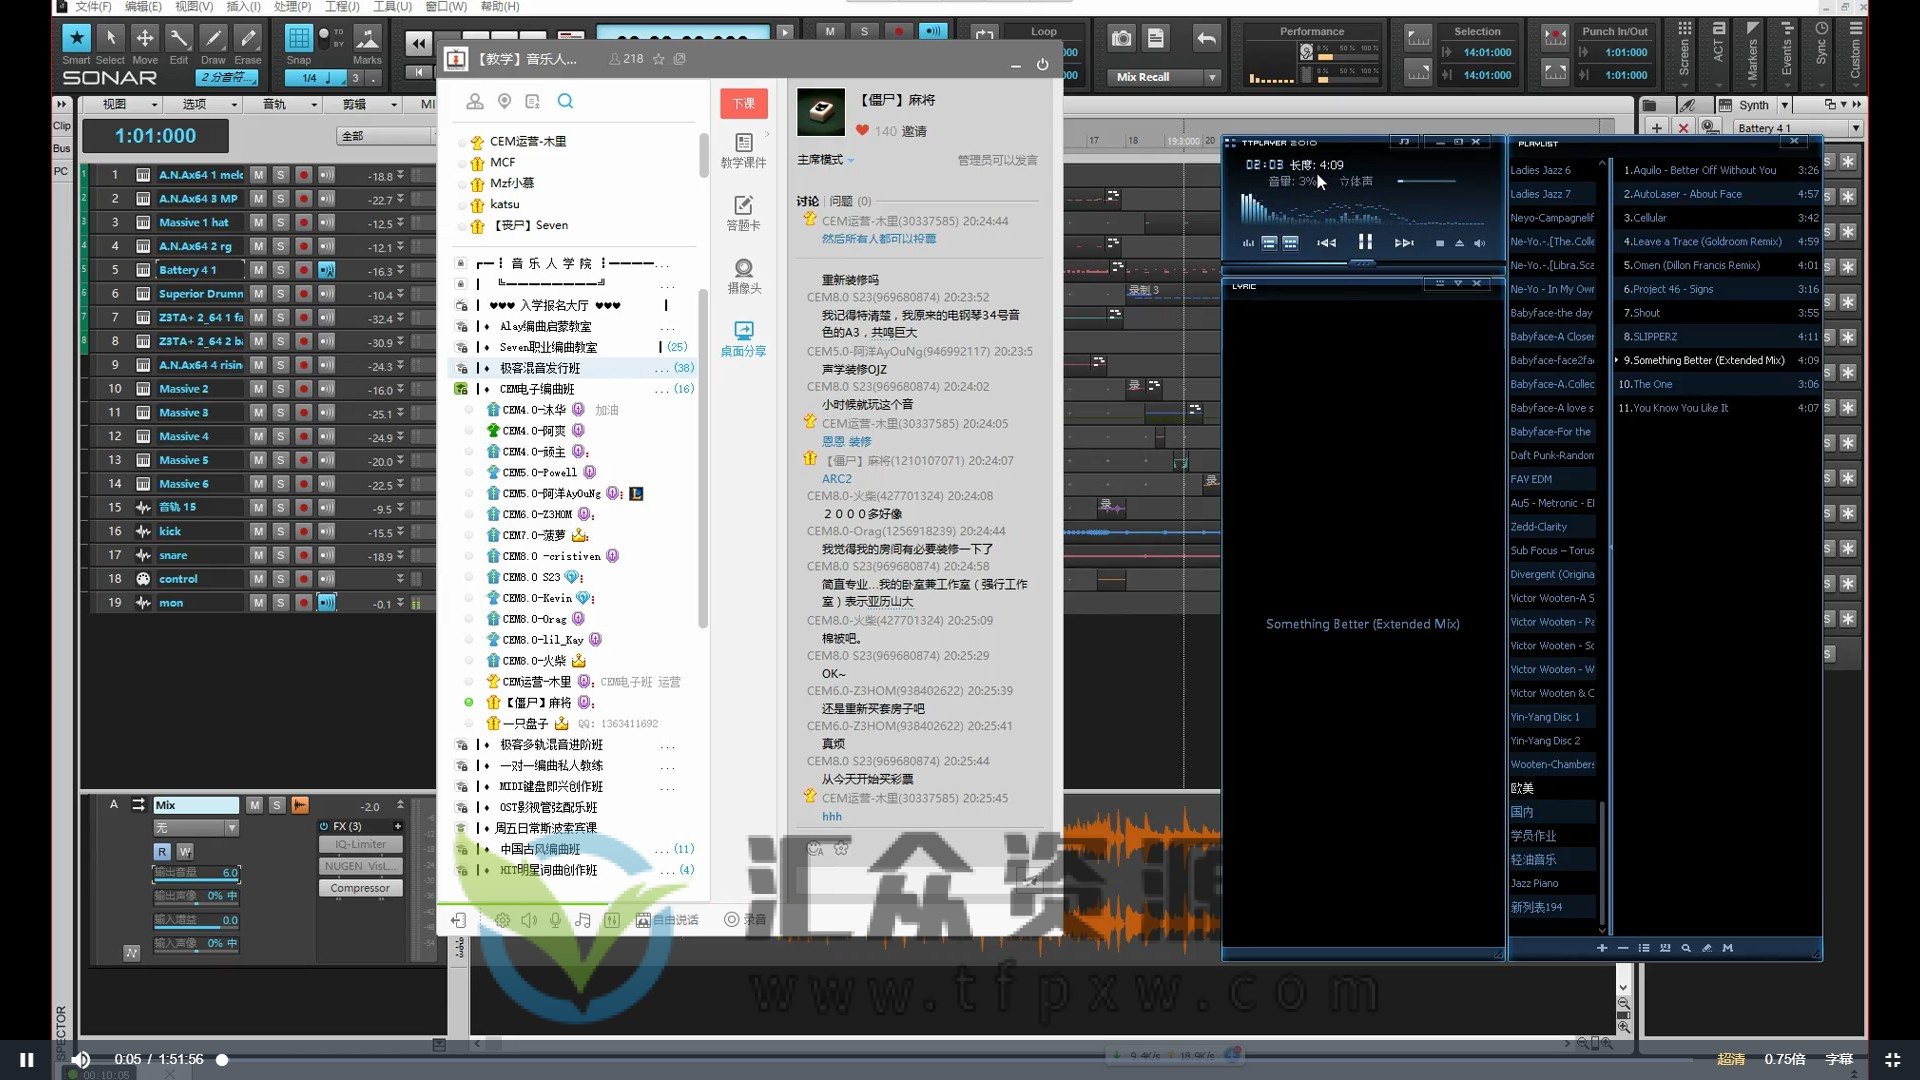Open Compressor effect in FX bin
This screenshot has width=1920, height=1080.
pyautogui.click(x=360, y=888)
